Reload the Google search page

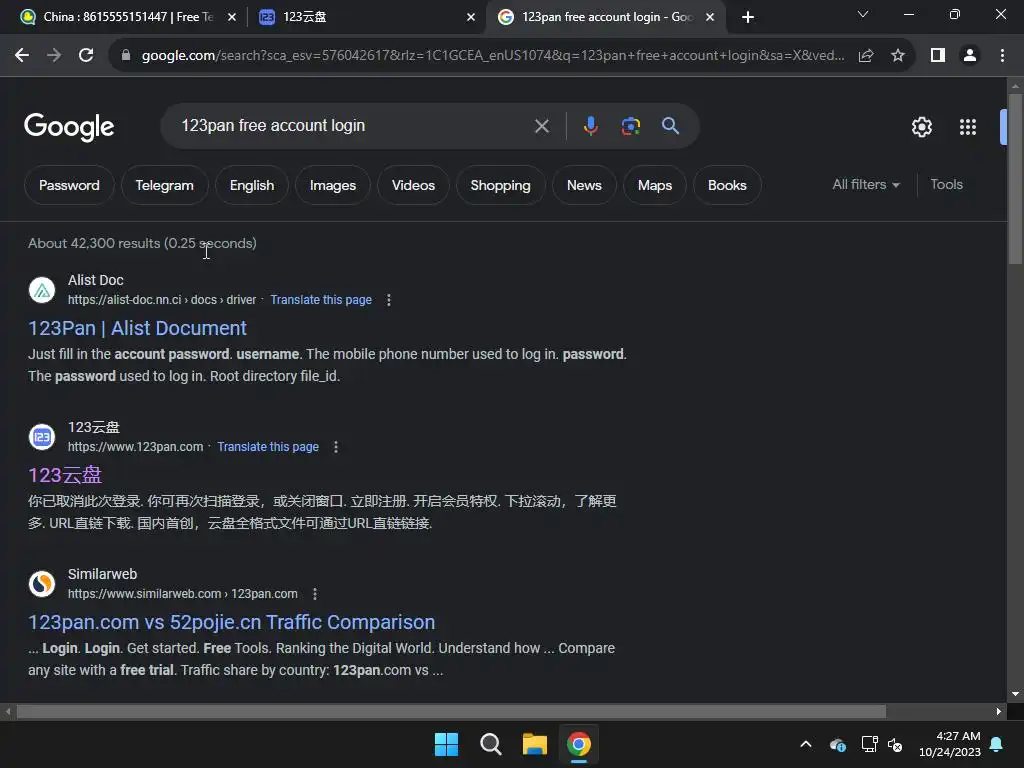[86, 56]
